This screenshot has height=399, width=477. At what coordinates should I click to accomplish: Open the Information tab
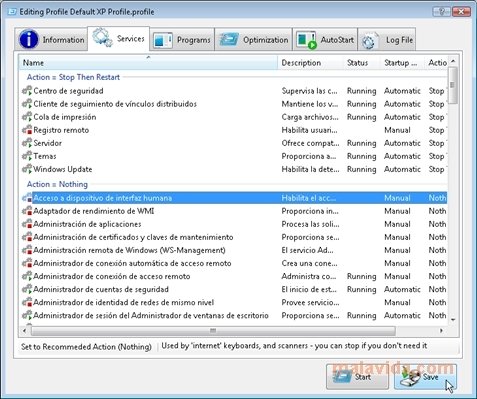coord(51,39)
